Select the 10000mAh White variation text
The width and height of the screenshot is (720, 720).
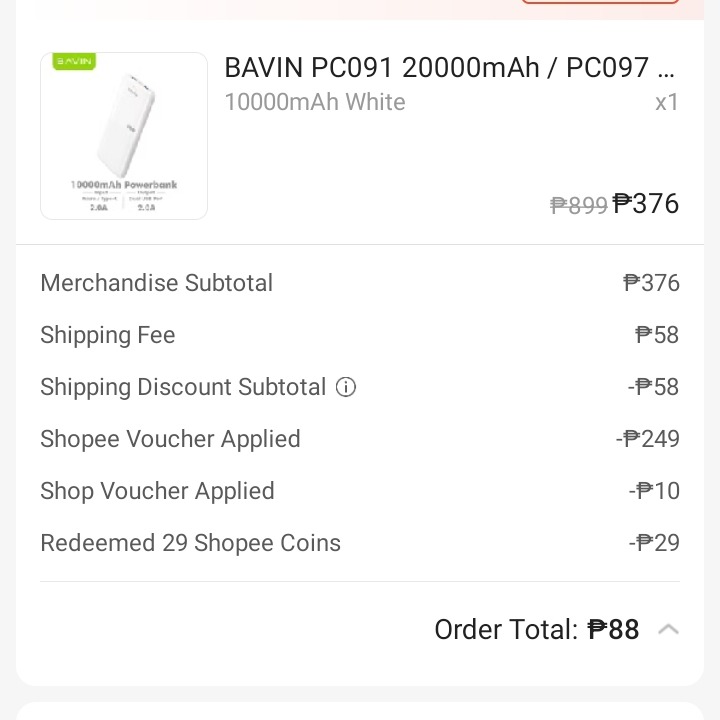coord(315,102)
